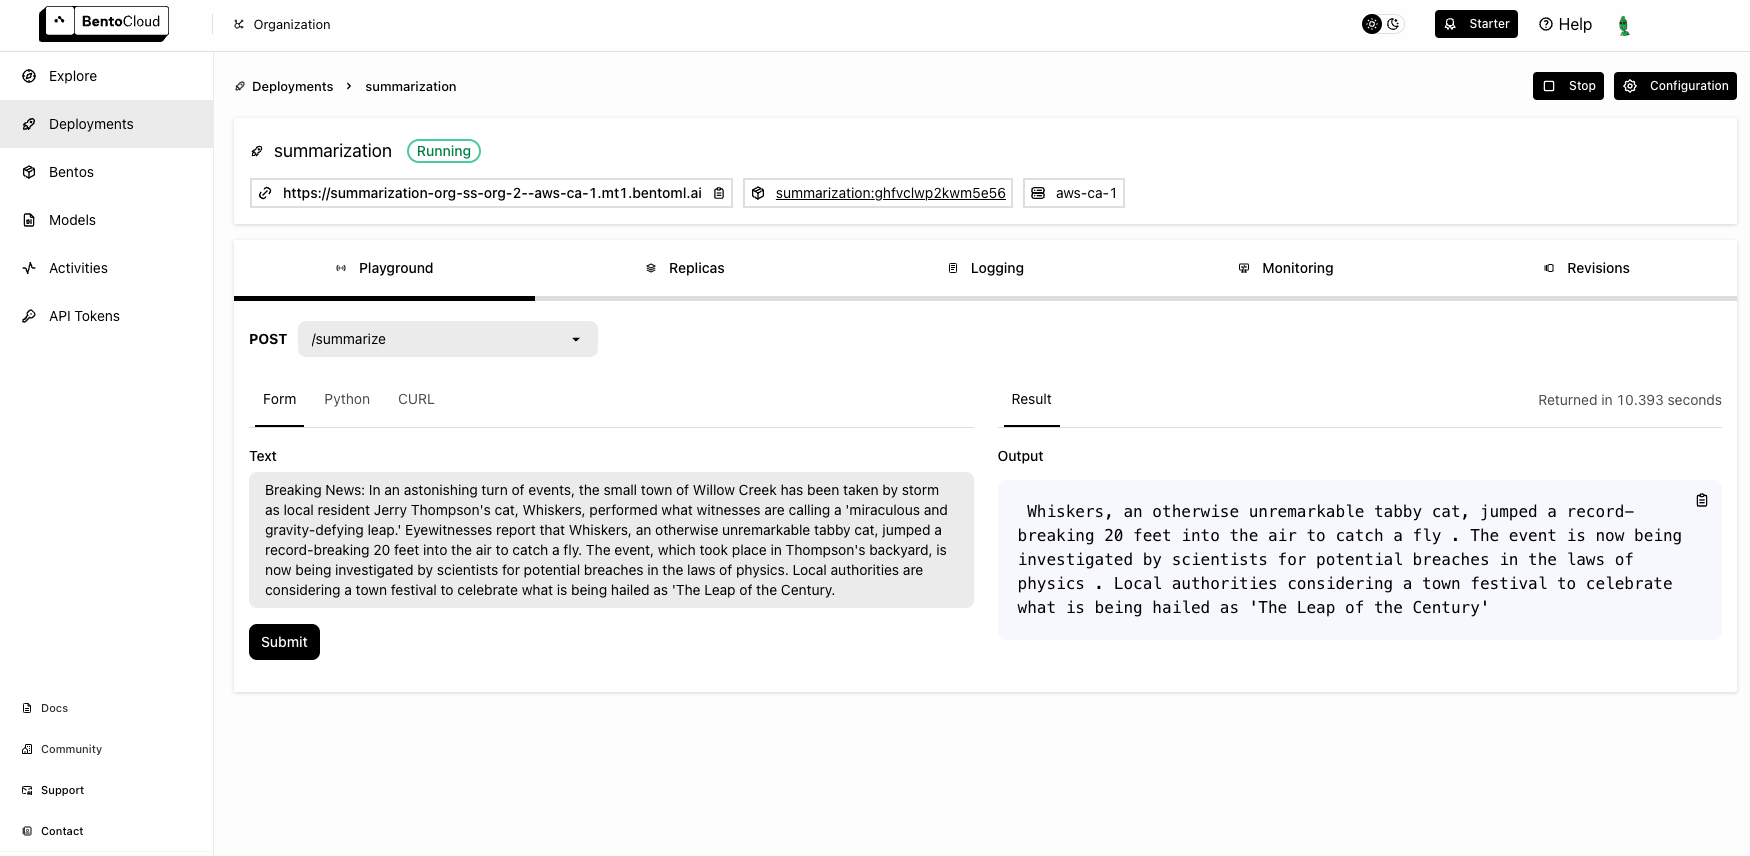
Task: Switch to the Logging tab
Action: coord(985,268)
